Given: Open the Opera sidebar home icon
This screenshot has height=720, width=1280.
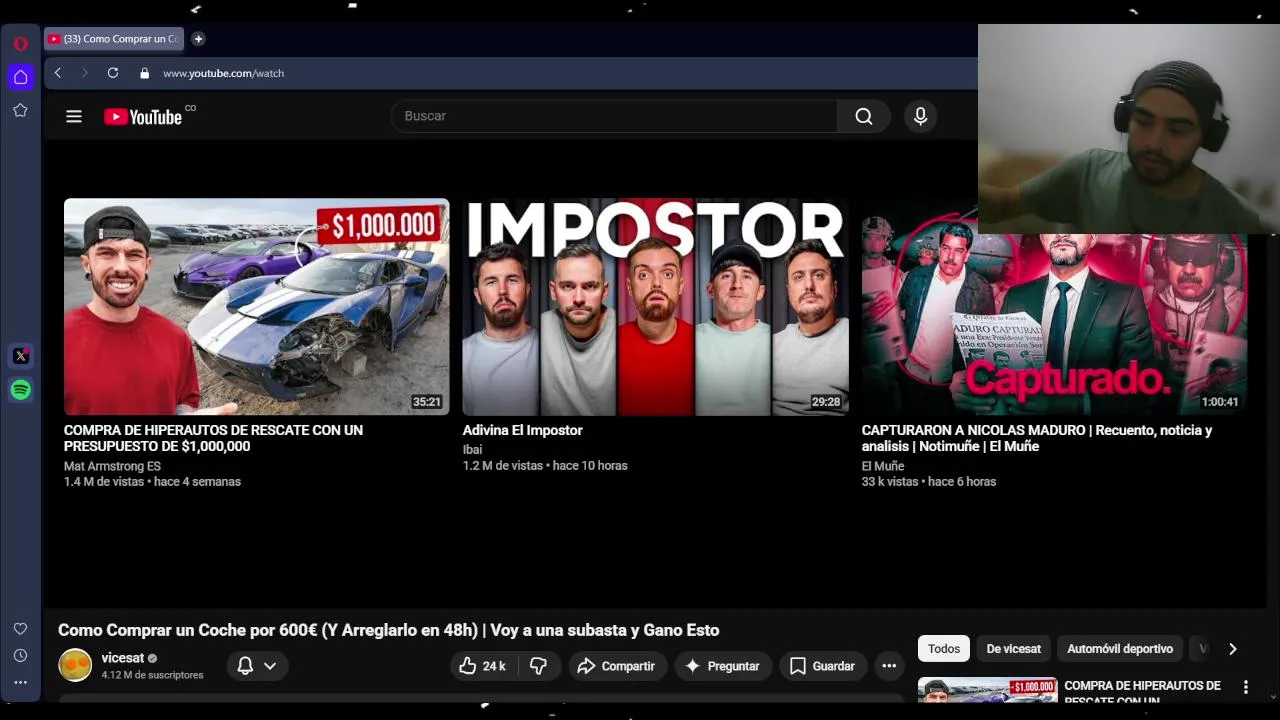Looking at the screenshot, I should [x=20, y=77].
